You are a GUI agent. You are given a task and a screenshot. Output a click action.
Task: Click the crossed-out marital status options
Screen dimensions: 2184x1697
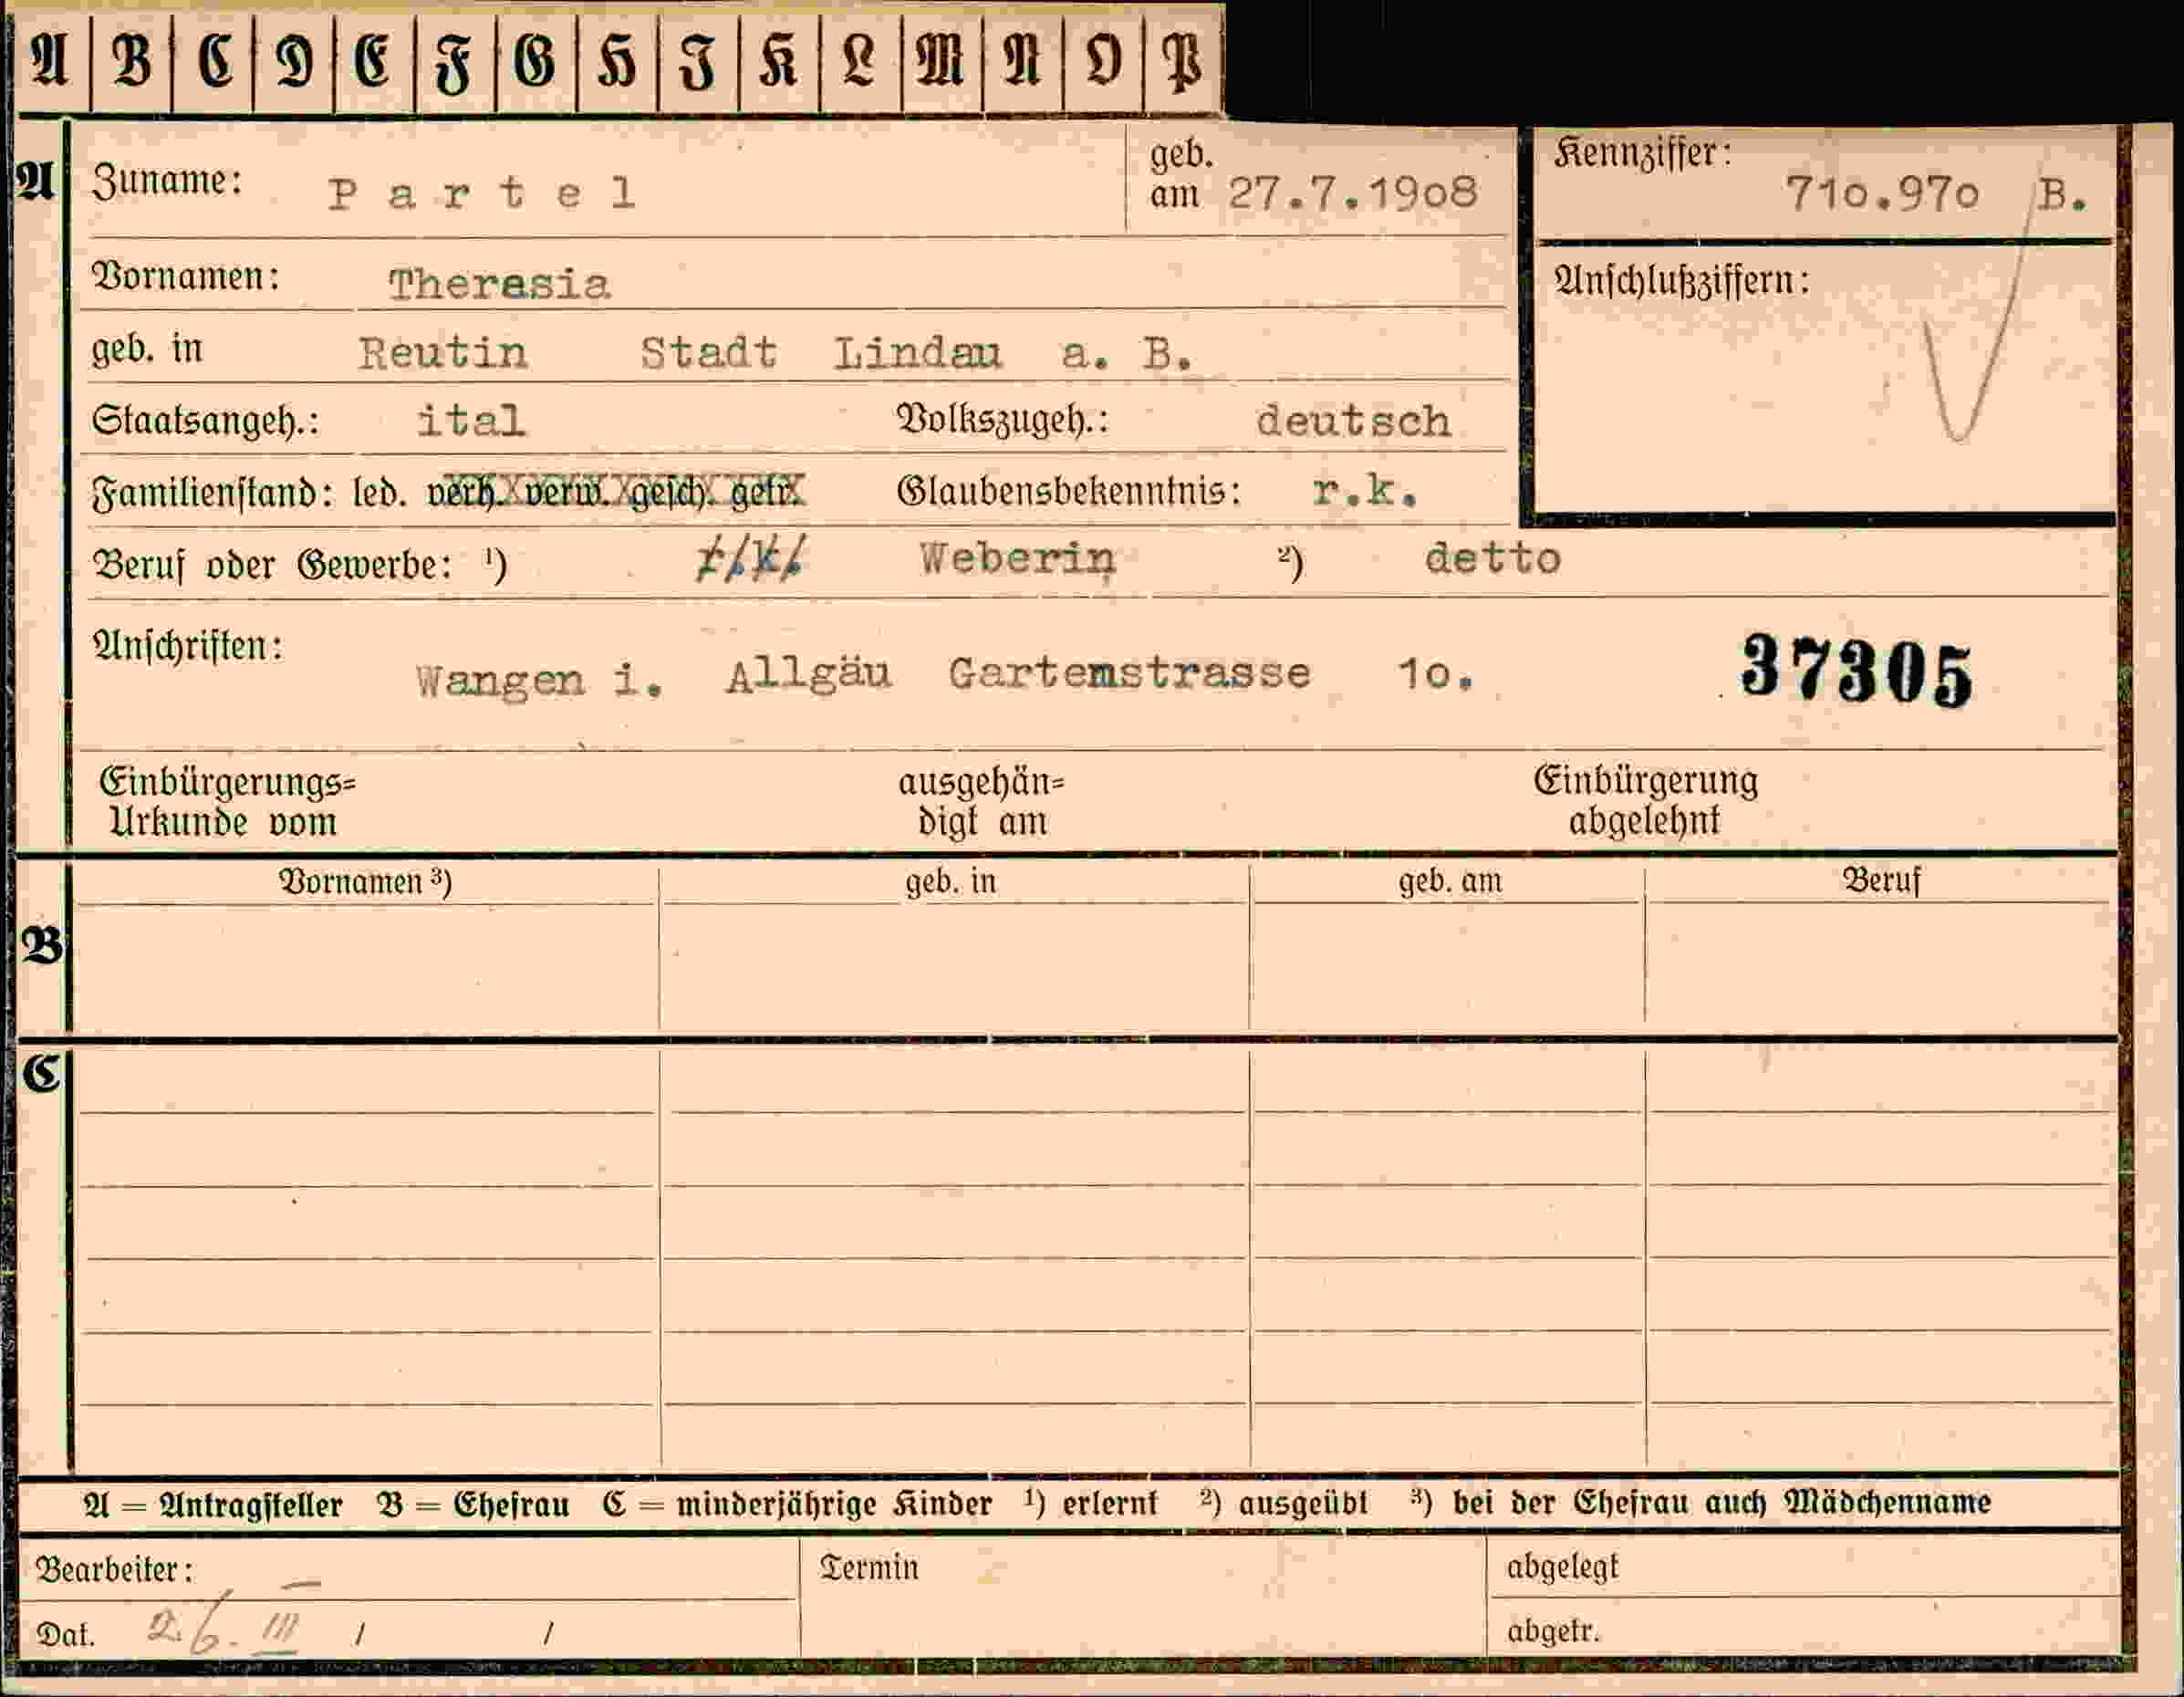[616, 491]
